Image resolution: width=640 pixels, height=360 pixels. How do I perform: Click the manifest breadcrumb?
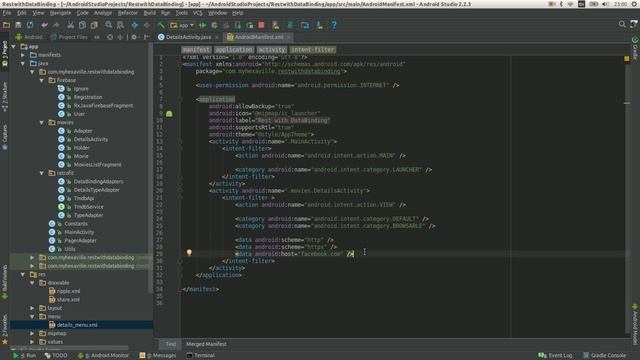[196, 50]
